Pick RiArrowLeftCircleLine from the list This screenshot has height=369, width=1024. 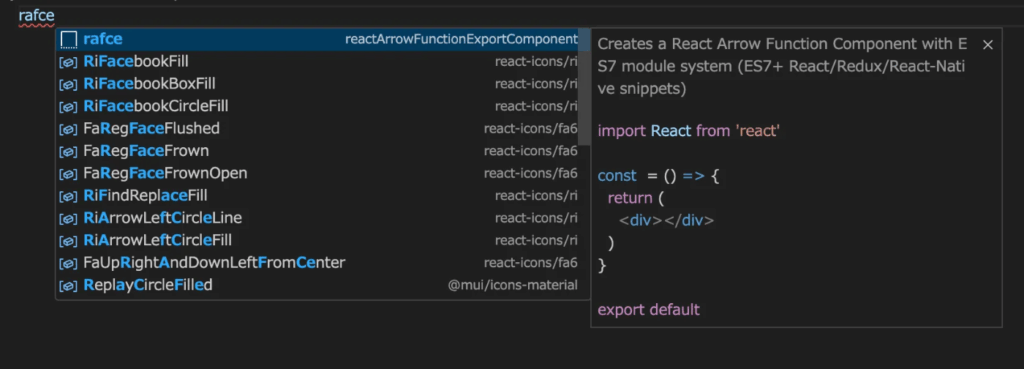[317, 218]
